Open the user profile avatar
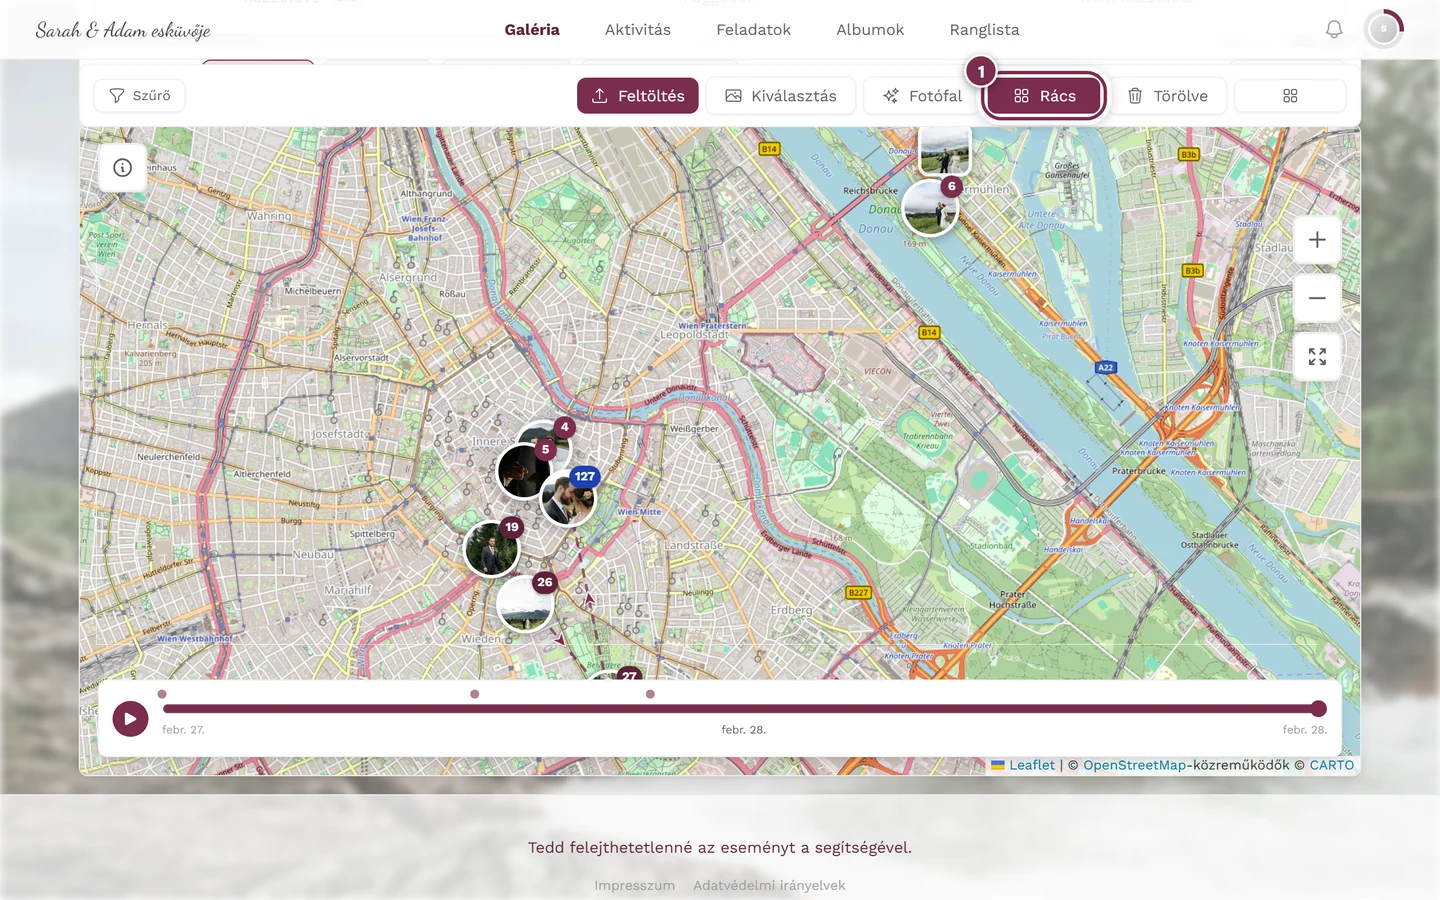The height and width of the screenshot is (900, 1440). [x=1384, y=29]
